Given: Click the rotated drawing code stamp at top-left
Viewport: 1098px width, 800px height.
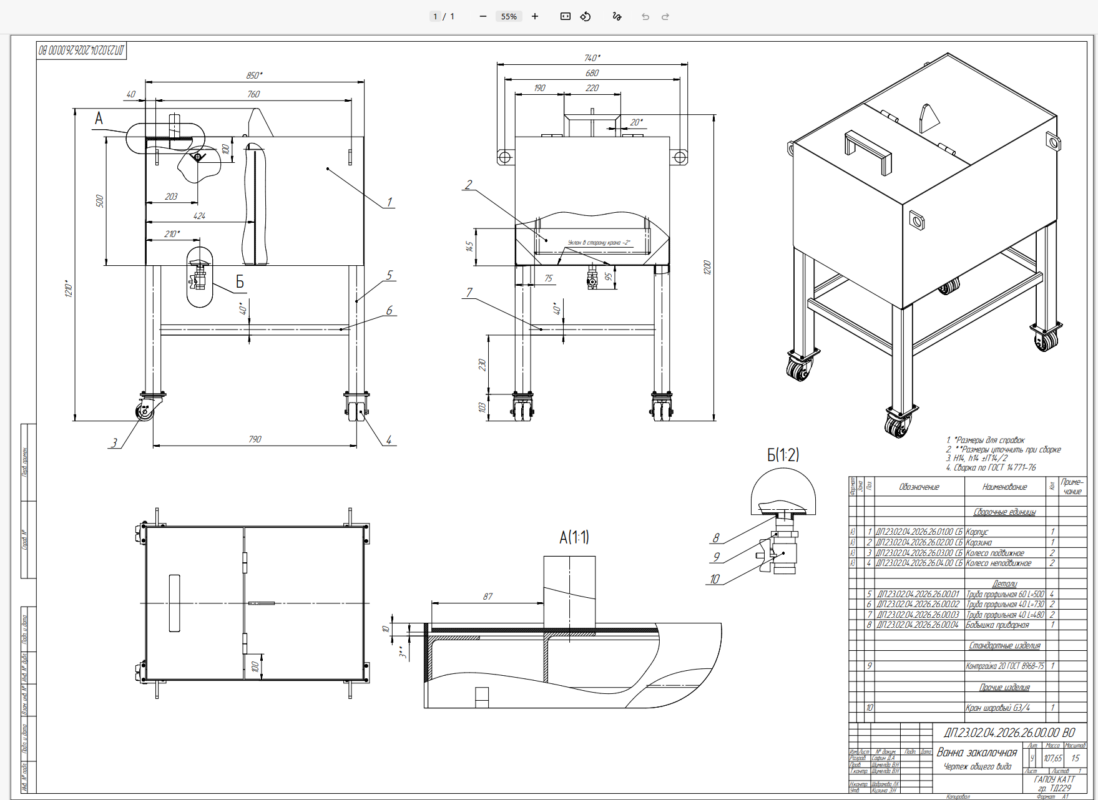Looking at the screenshot, I should click(x=82, y=50).
